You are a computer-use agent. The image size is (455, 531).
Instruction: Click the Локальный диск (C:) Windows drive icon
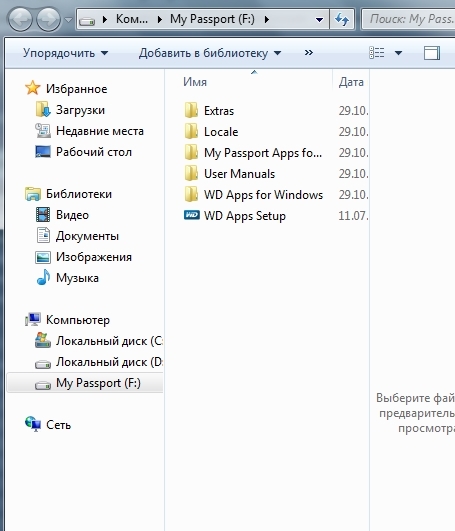tap(43, 340)
